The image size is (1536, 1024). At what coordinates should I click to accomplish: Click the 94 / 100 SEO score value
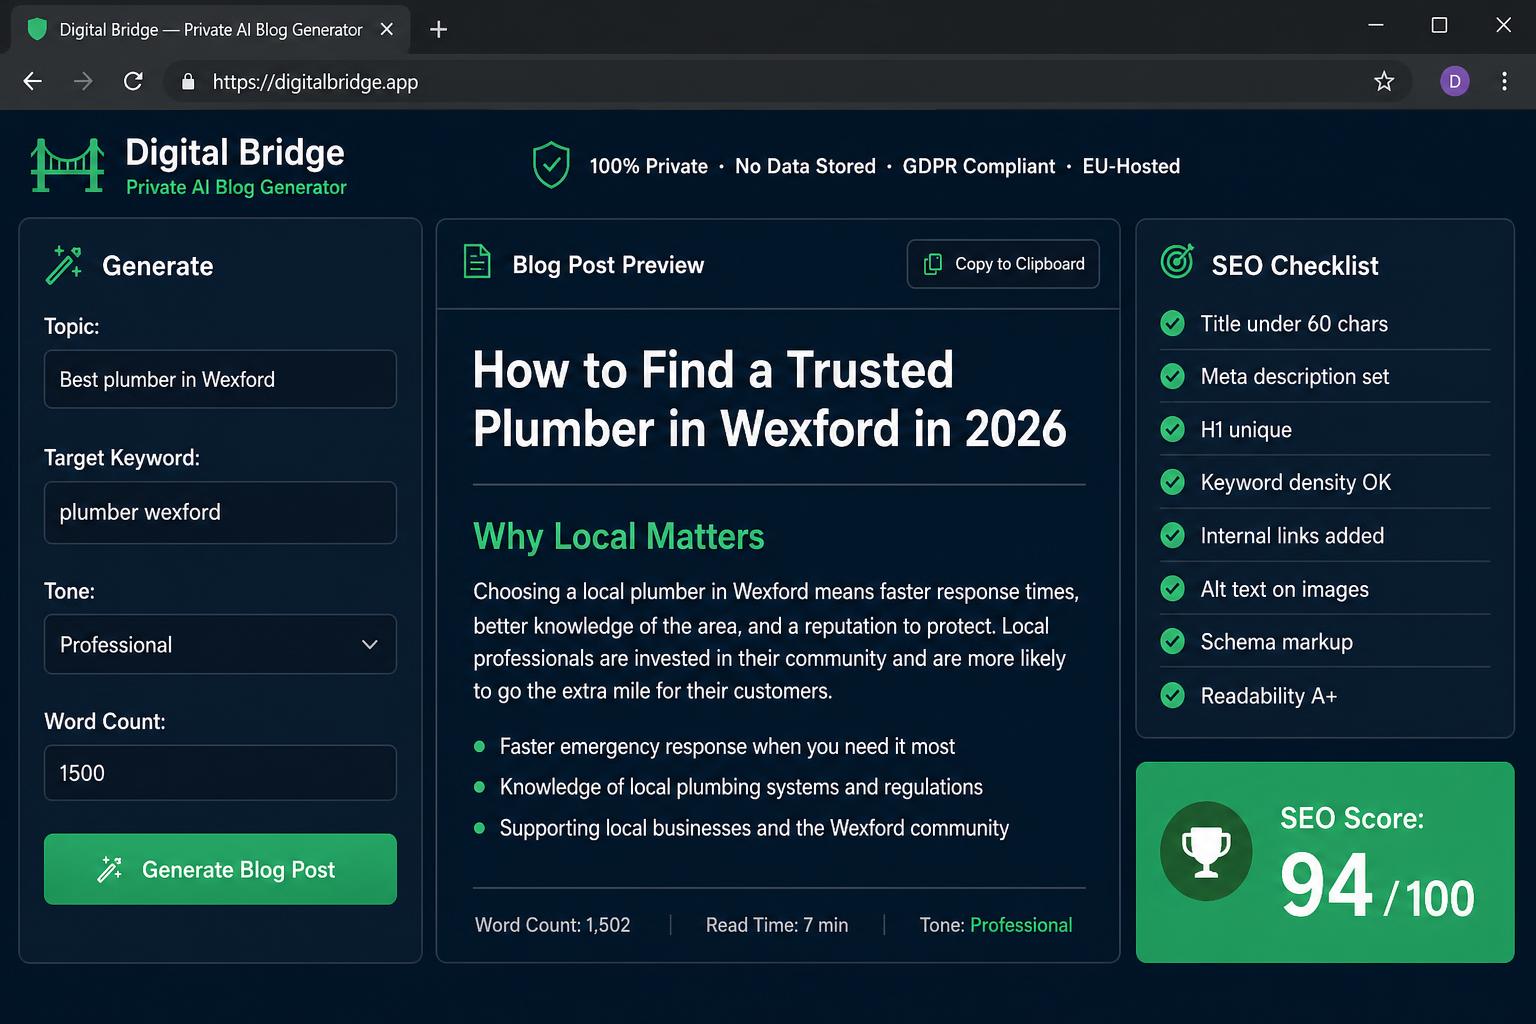coord(1377,886)
